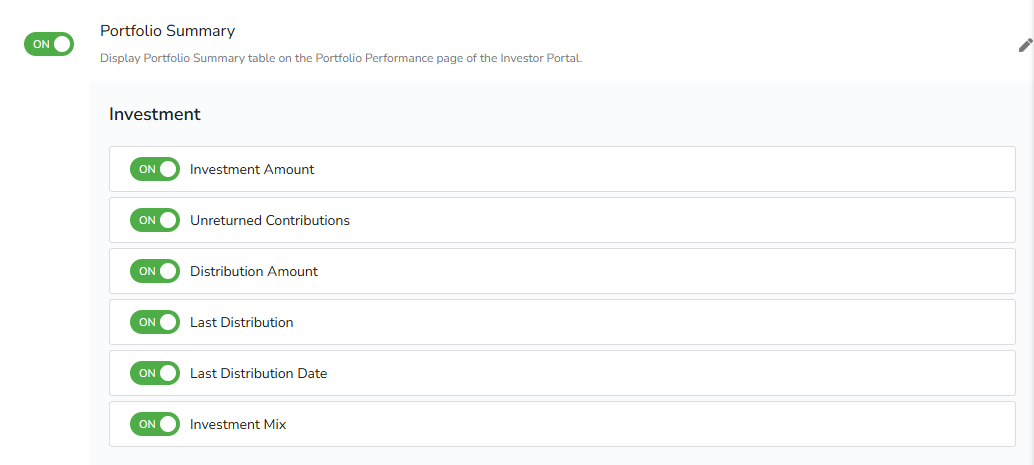Click the Unreturned Contributions label text
The height and width of the screenshot is (465, 1034).
click(x=270, y=220)
